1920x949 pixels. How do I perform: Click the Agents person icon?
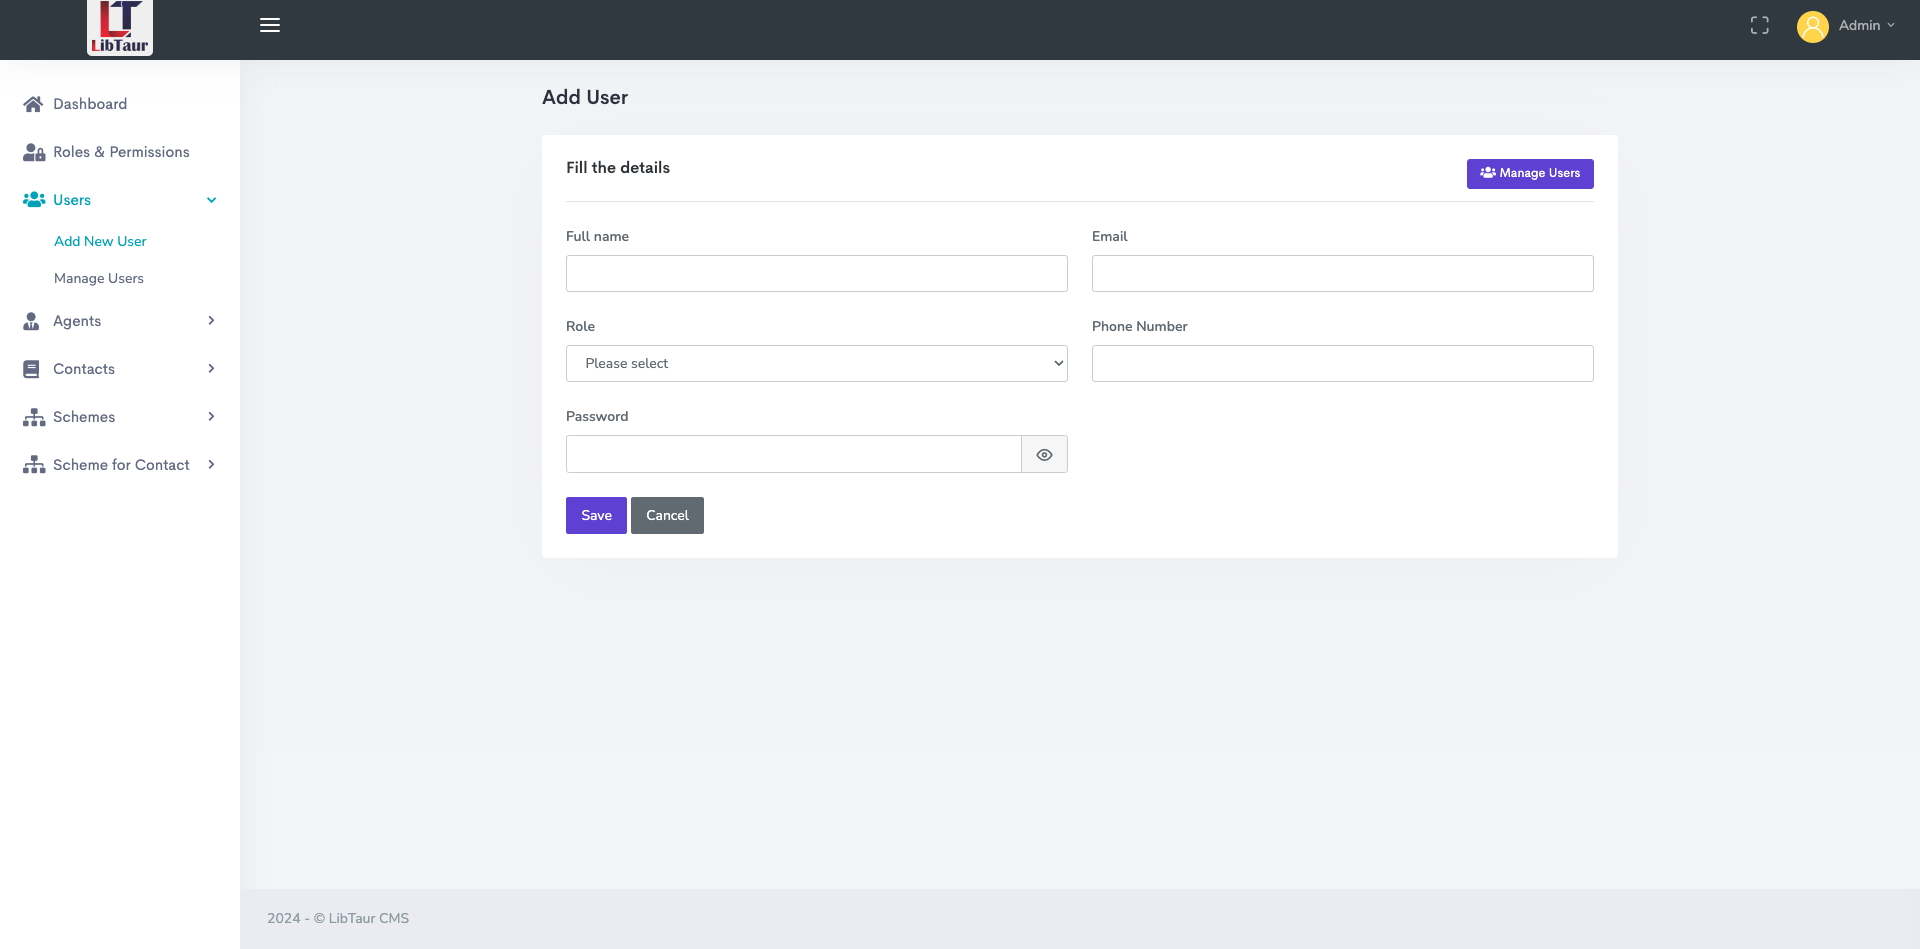pos(32,321)
